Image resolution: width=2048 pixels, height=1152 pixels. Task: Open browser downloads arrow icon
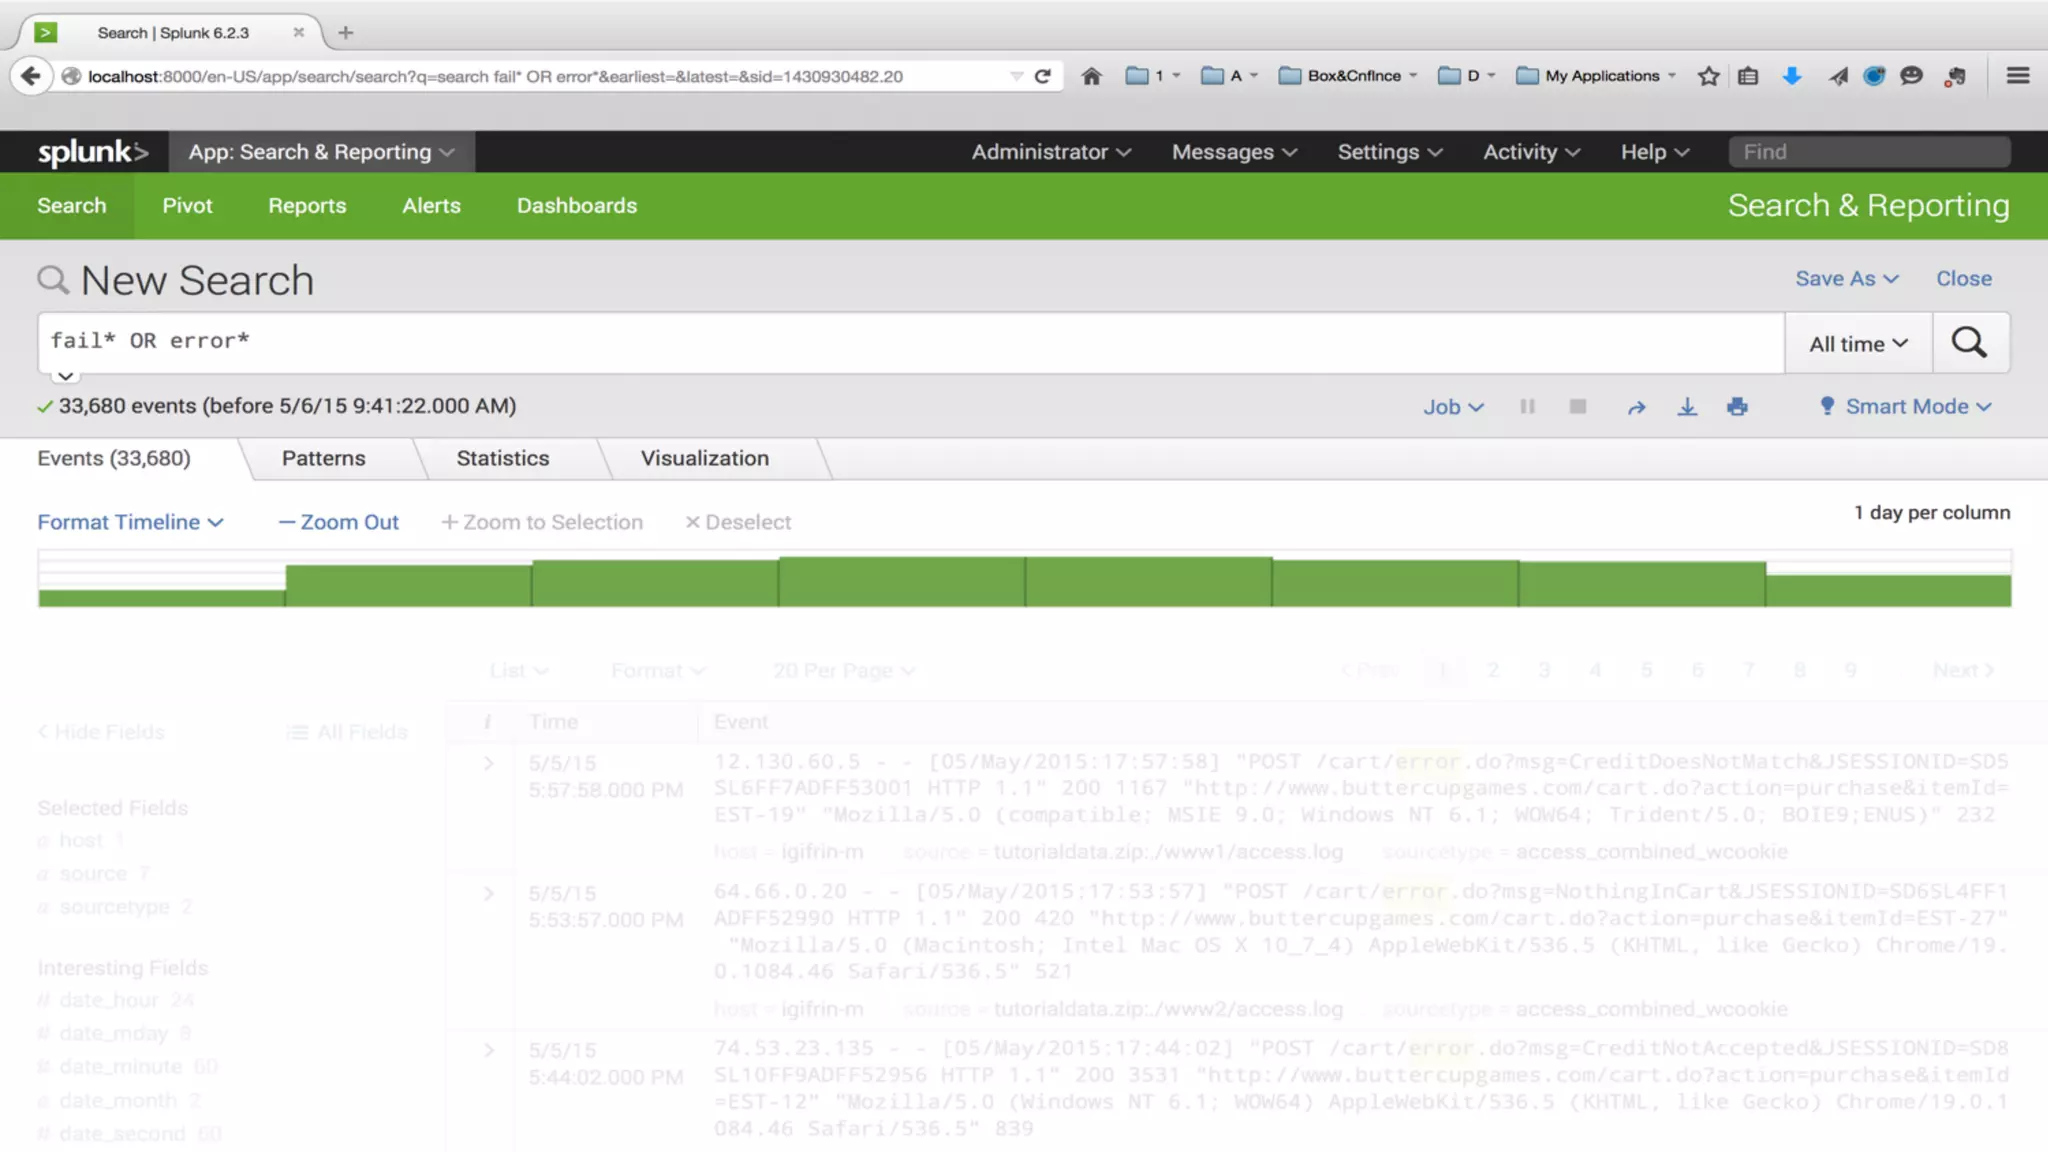tap(1791, 76)
